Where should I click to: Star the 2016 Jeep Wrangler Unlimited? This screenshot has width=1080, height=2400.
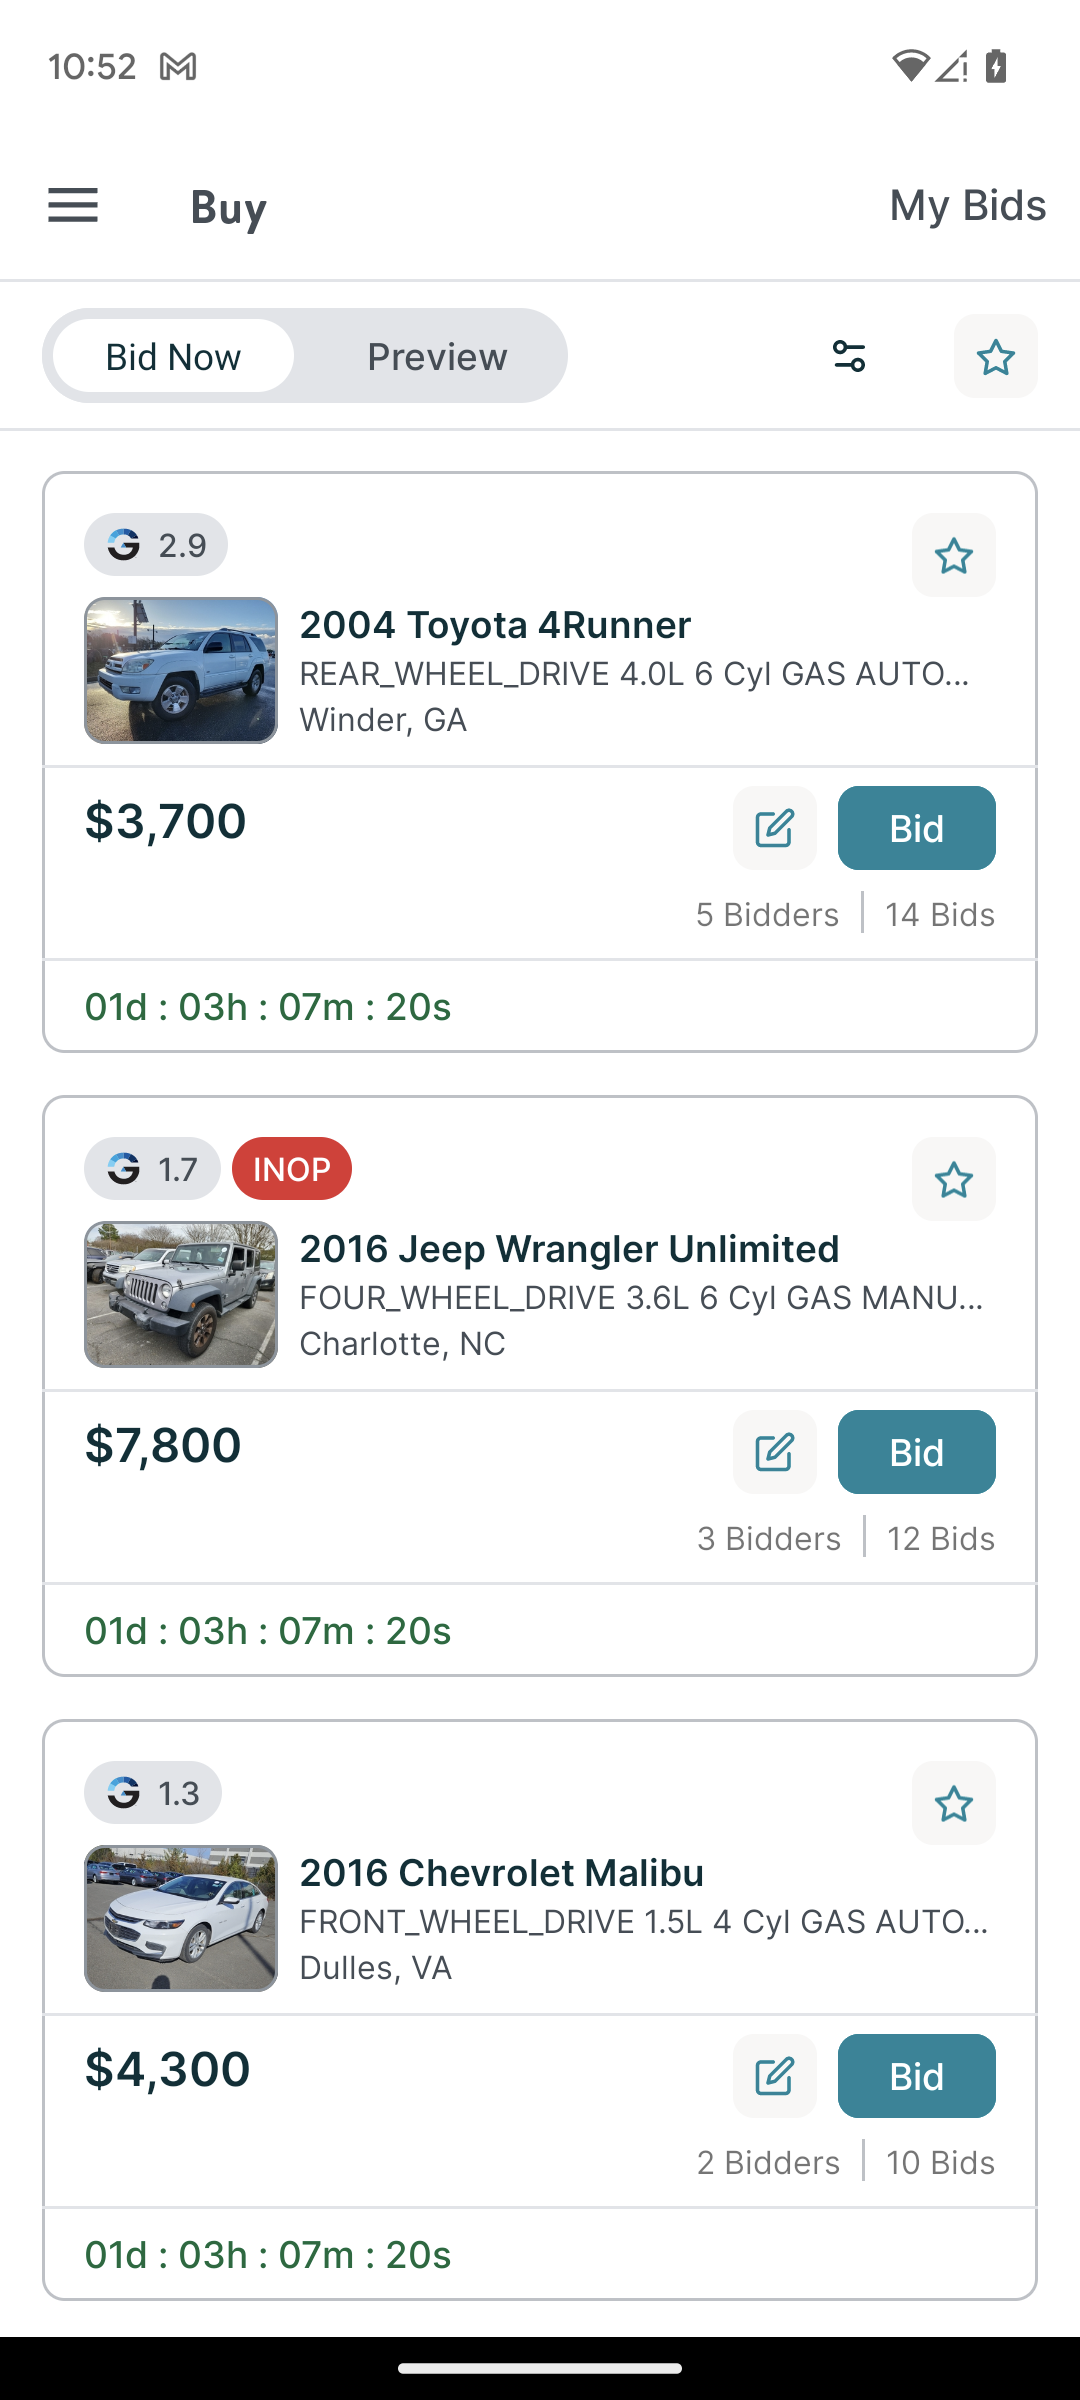[953, 1179]
